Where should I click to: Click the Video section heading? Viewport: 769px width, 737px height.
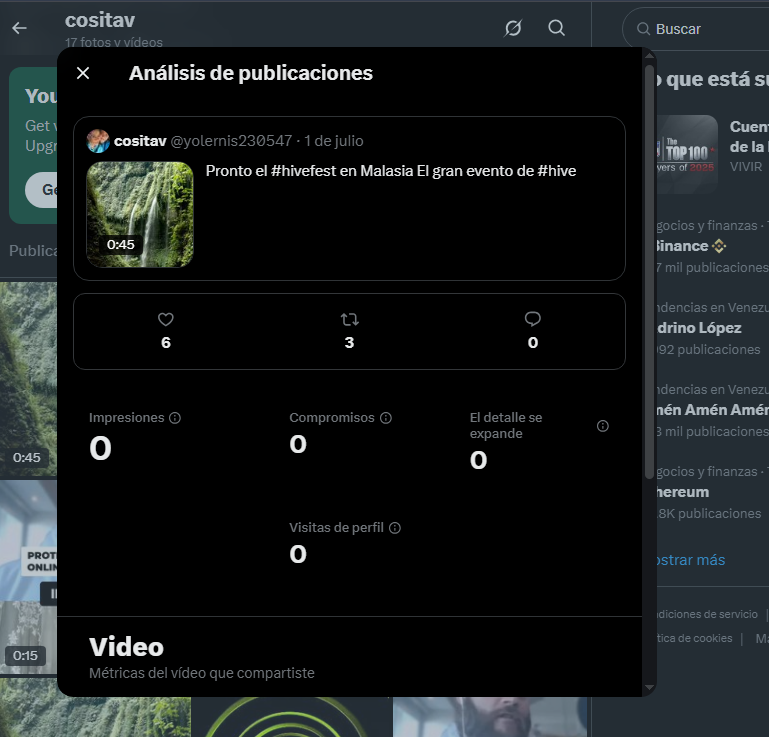(x=127, y=647)
